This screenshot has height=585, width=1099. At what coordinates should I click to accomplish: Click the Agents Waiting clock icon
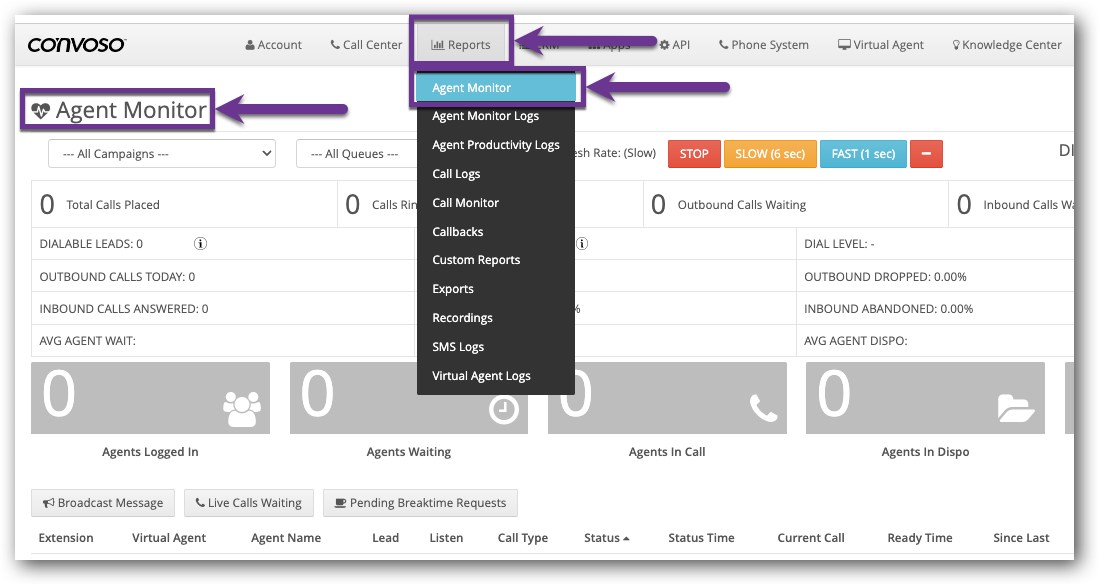(x=503, y=408)
